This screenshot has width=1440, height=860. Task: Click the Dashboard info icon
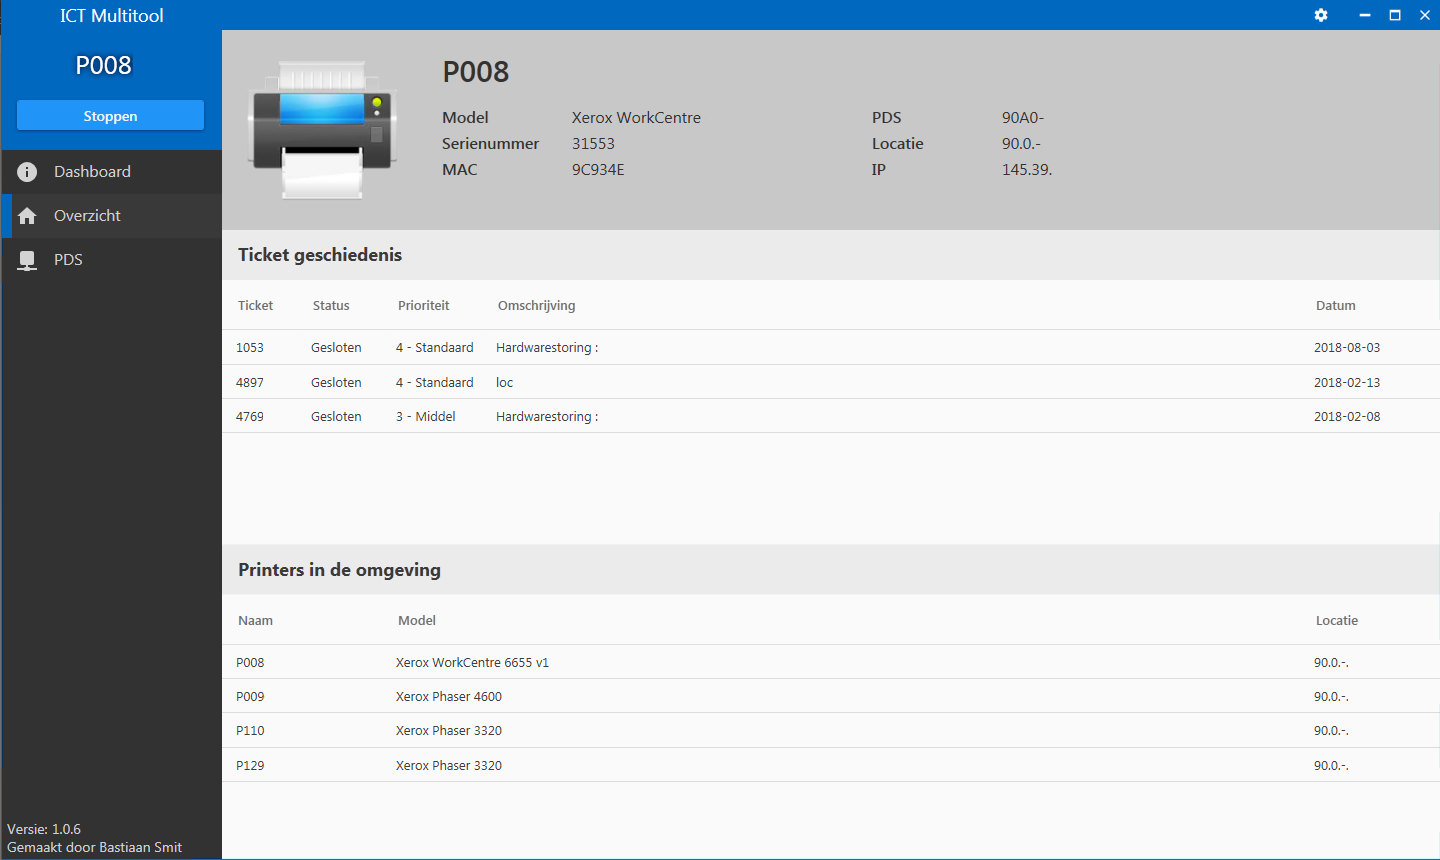[27, 172]
